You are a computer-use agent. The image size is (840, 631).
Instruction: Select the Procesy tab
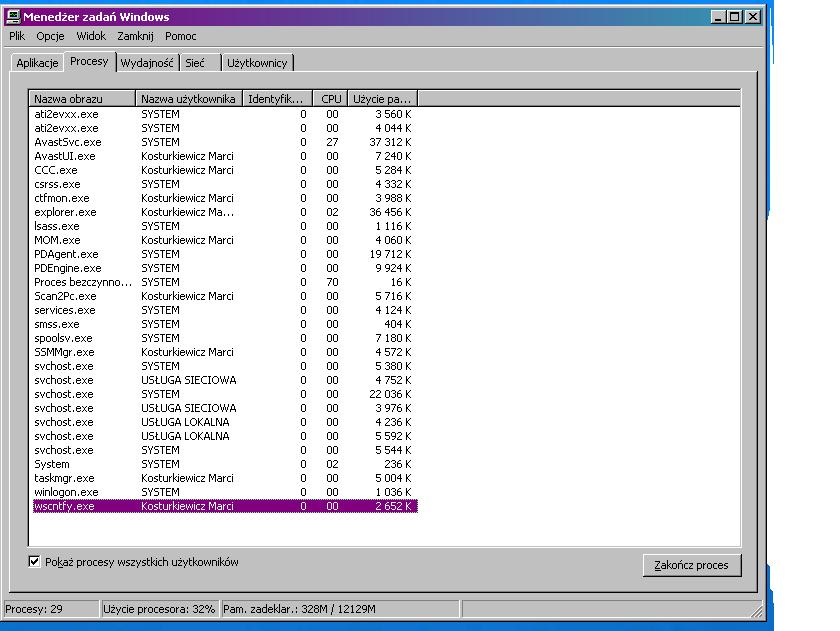pos(89,61)
